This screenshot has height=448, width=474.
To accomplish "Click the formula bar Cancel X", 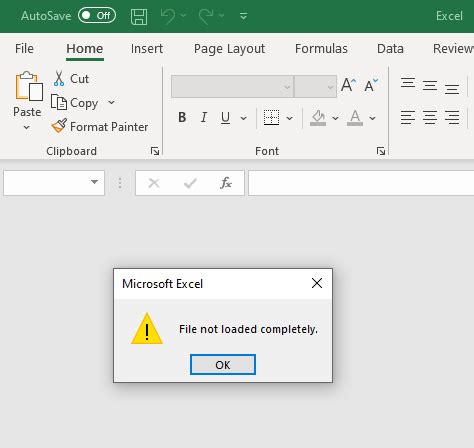I will point(154,183).
